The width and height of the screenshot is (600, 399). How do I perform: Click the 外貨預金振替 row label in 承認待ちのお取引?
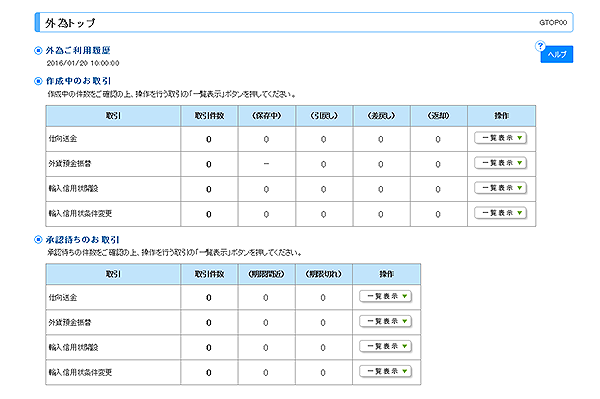(x=70, y=322)
